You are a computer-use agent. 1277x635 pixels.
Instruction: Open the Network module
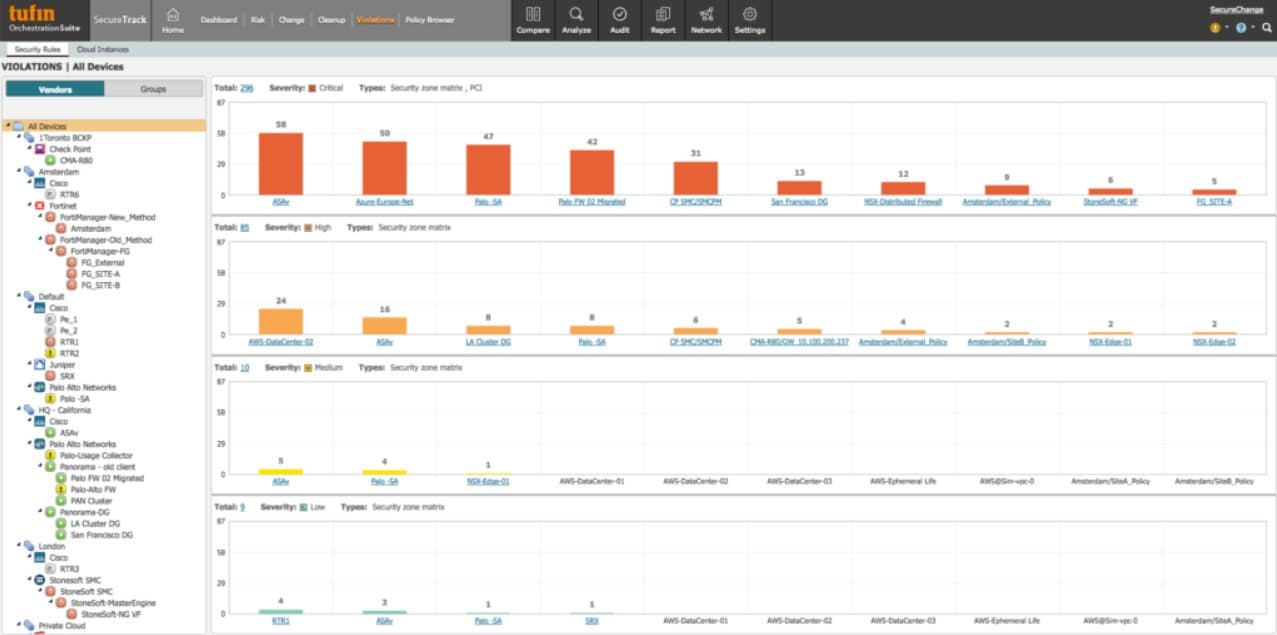[x=705, y=20]
